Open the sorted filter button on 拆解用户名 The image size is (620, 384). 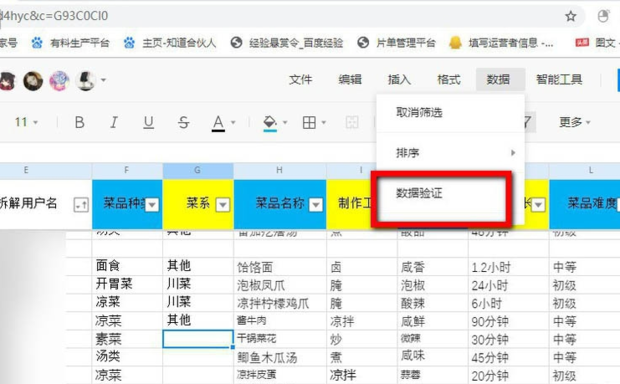pyautogui.click(x=81, y=205)
